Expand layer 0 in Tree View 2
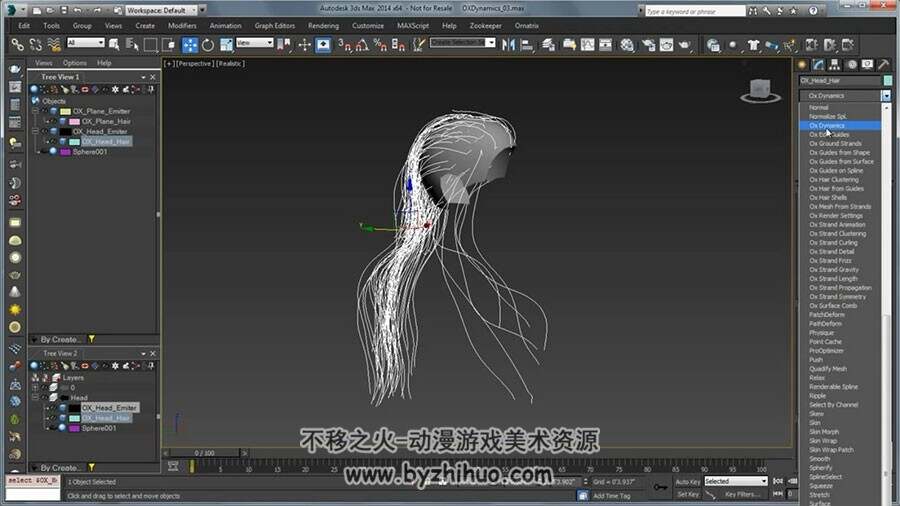The image size is (900, 506). [36, 388]
